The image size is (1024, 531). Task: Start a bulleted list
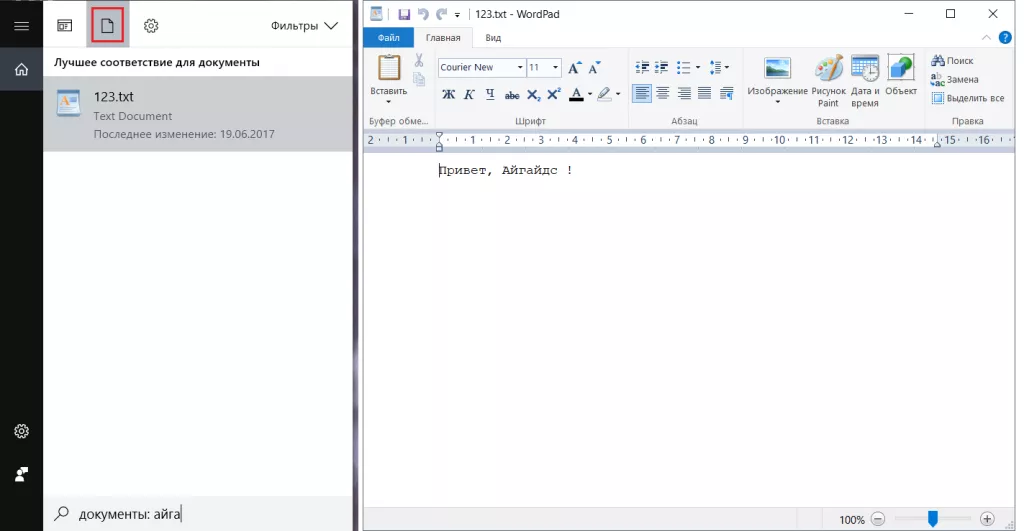[x=683, y=67]
